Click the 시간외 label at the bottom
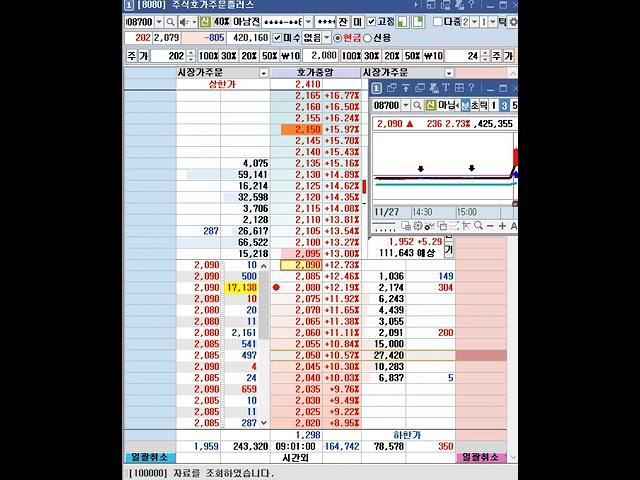640x480 pixels. [x=296, y=458]
